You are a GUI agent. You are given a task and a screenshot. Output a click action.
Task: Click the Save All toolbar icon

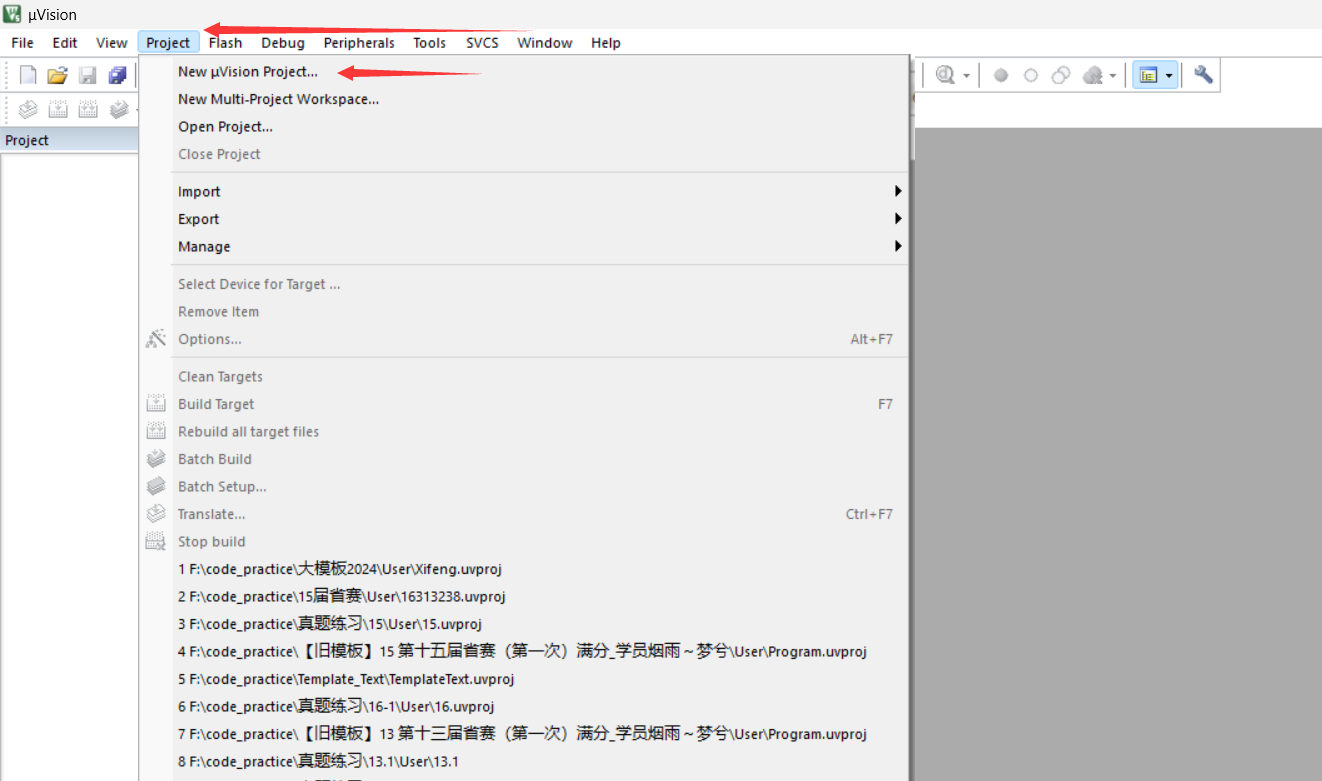click(x=118, y=75)
